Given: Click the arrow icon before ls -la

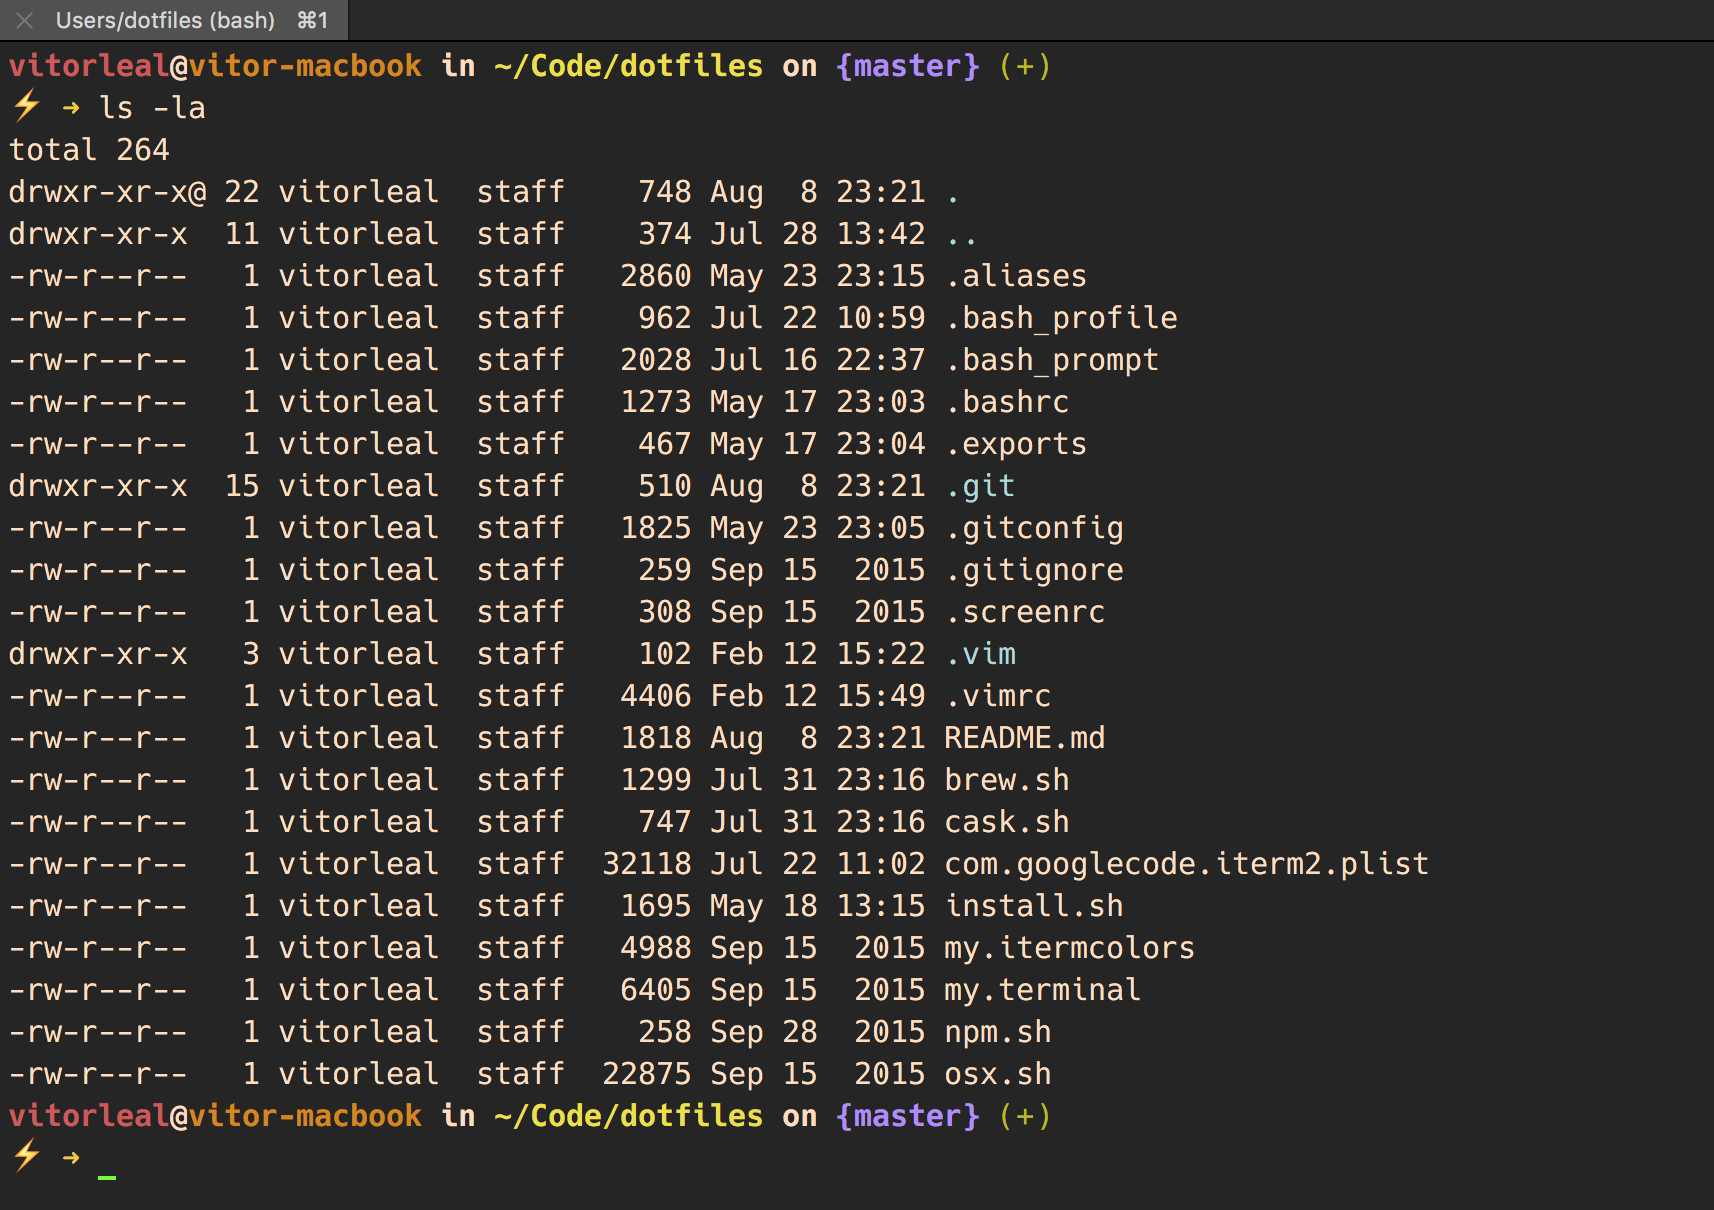Looking at the screenshot, I should 71,108.
